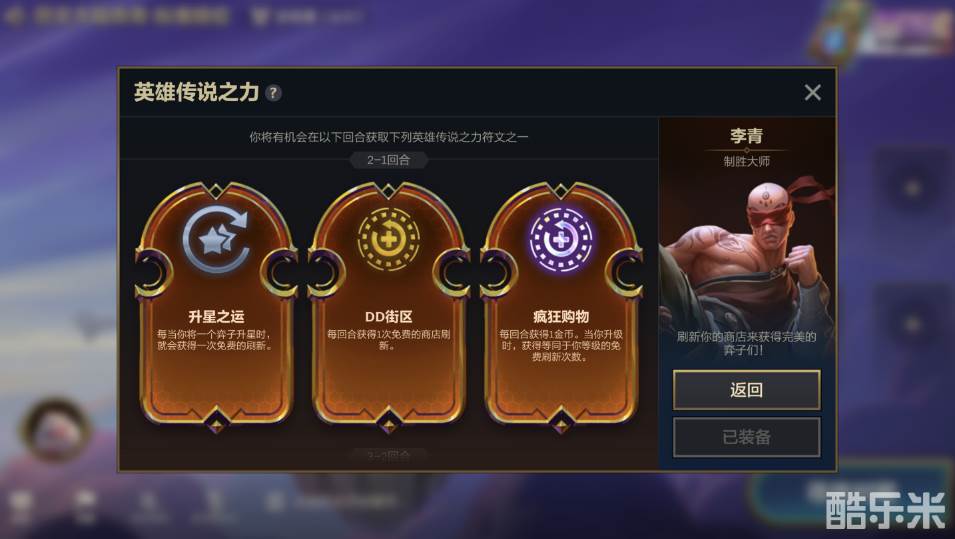Viewport: 955px width, 539px height.
Task: Click the 李青 name heading
Action: point(747,135)
